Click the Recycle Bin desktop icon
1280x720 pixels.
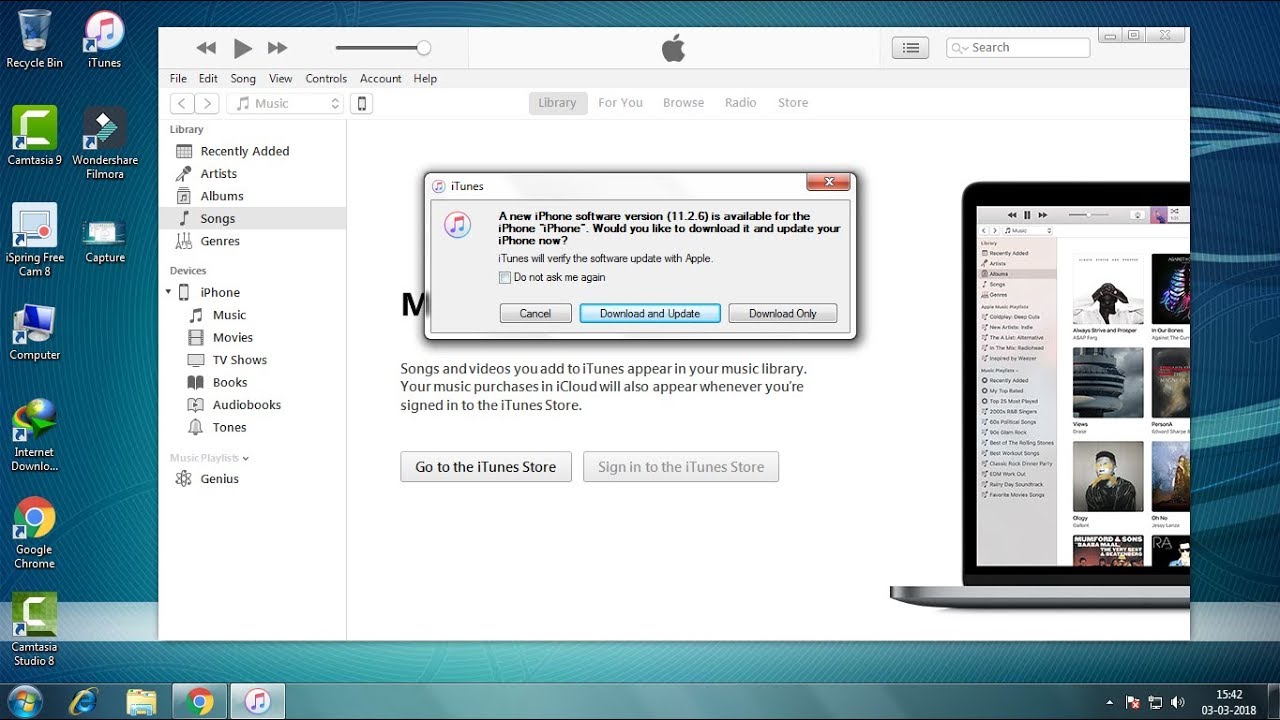[x=34, y=39]
